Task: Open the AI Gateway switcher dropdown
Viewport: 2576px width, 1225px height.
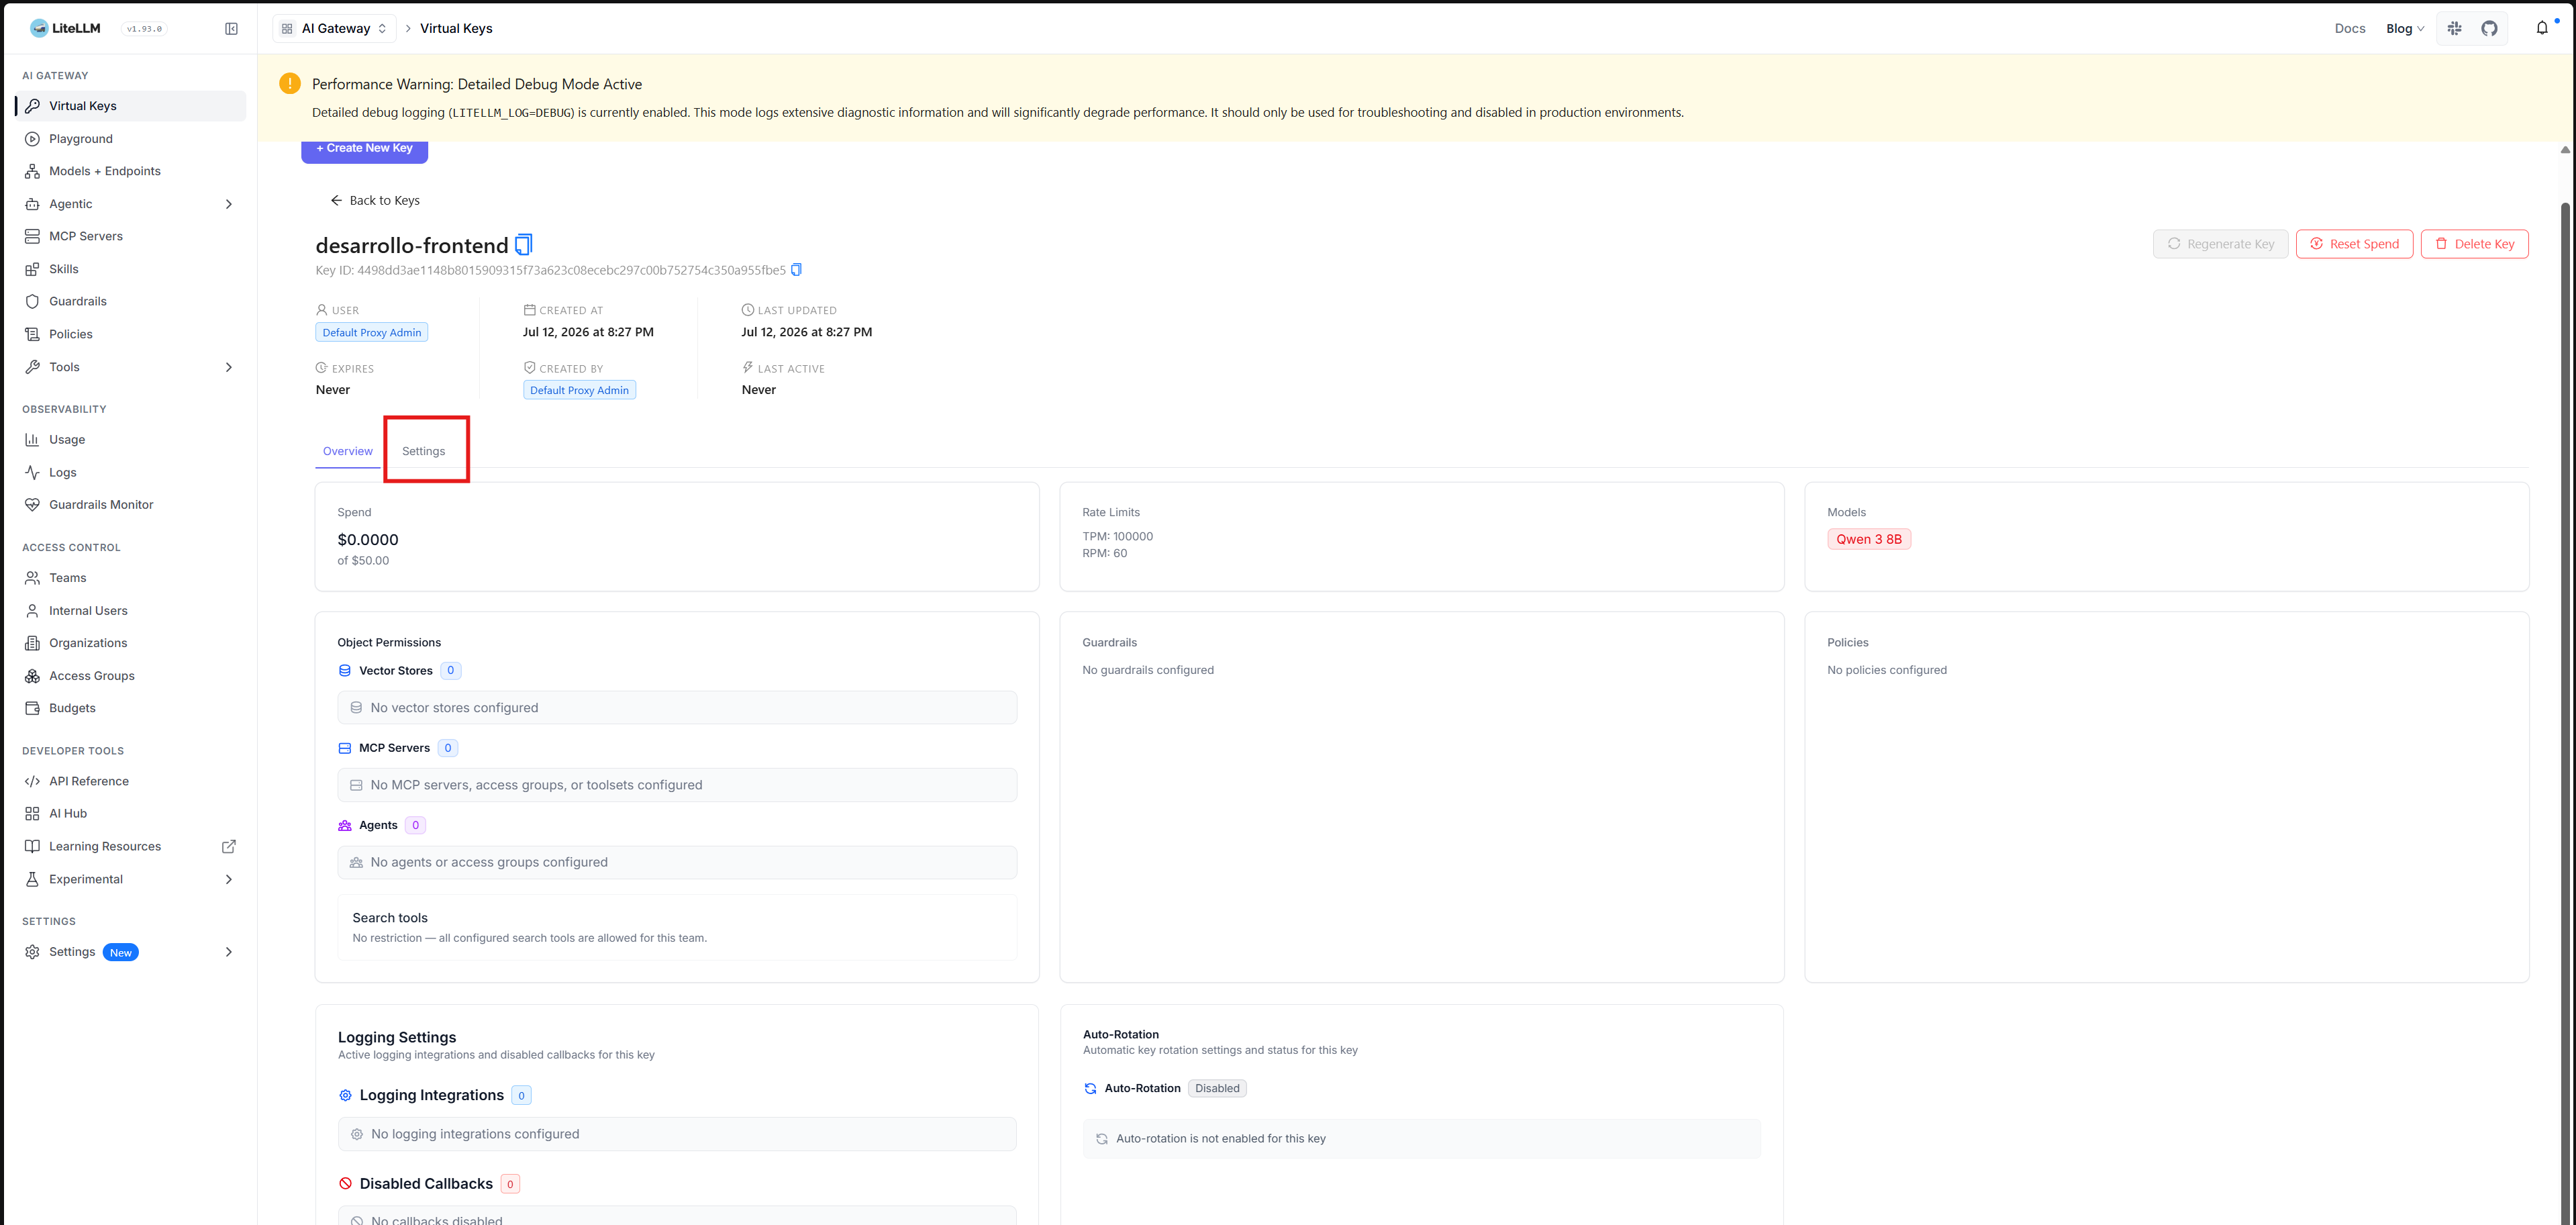Action: (x=334, y=29)
